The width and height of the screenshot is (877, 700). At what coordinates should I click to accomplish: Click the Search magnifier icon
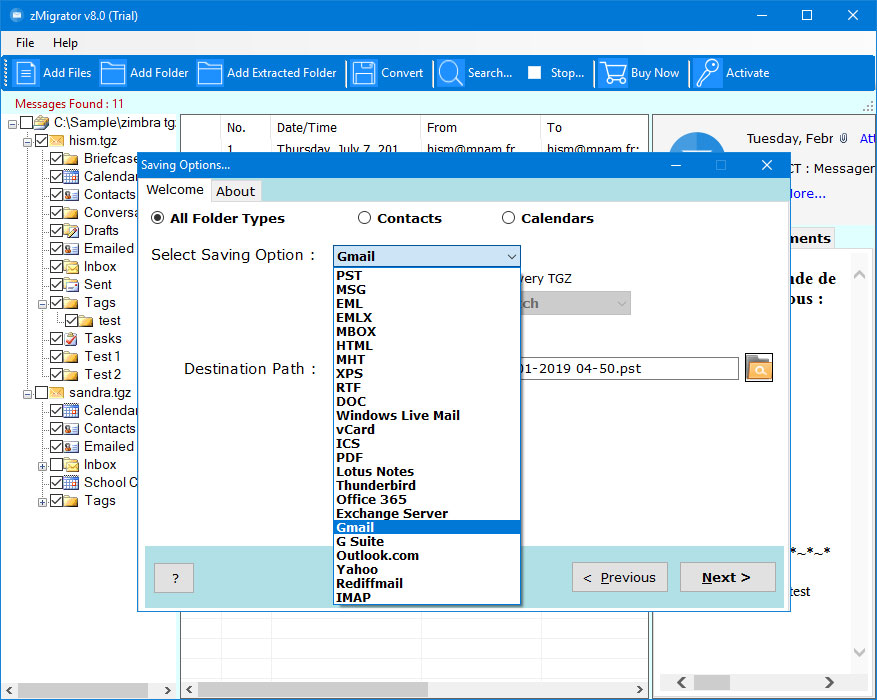(450, 73)
